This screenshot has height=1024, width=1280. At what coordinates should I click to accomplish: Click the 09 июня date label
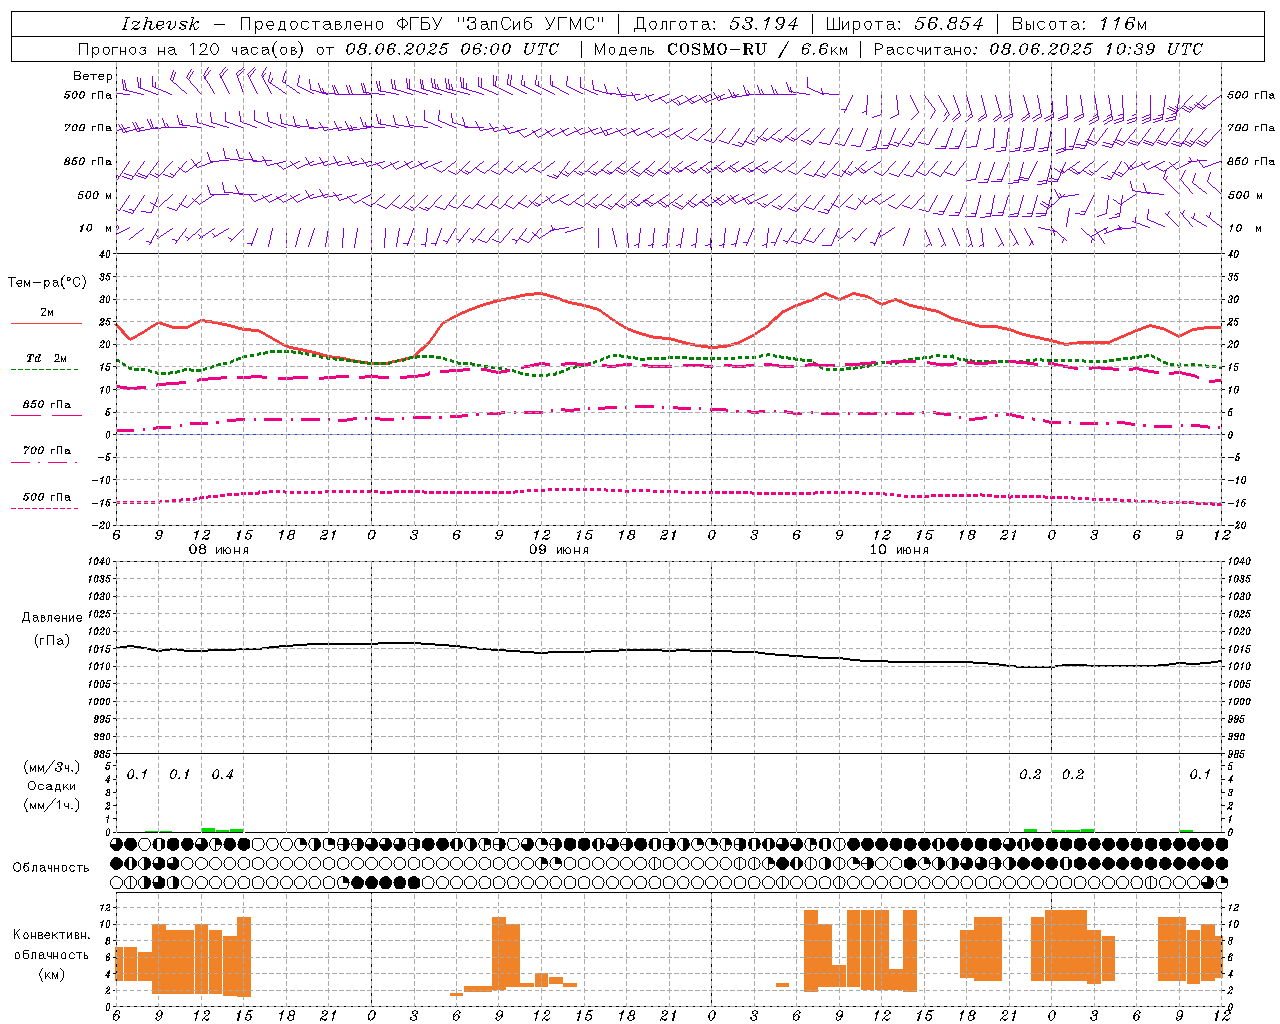point(559,550)
